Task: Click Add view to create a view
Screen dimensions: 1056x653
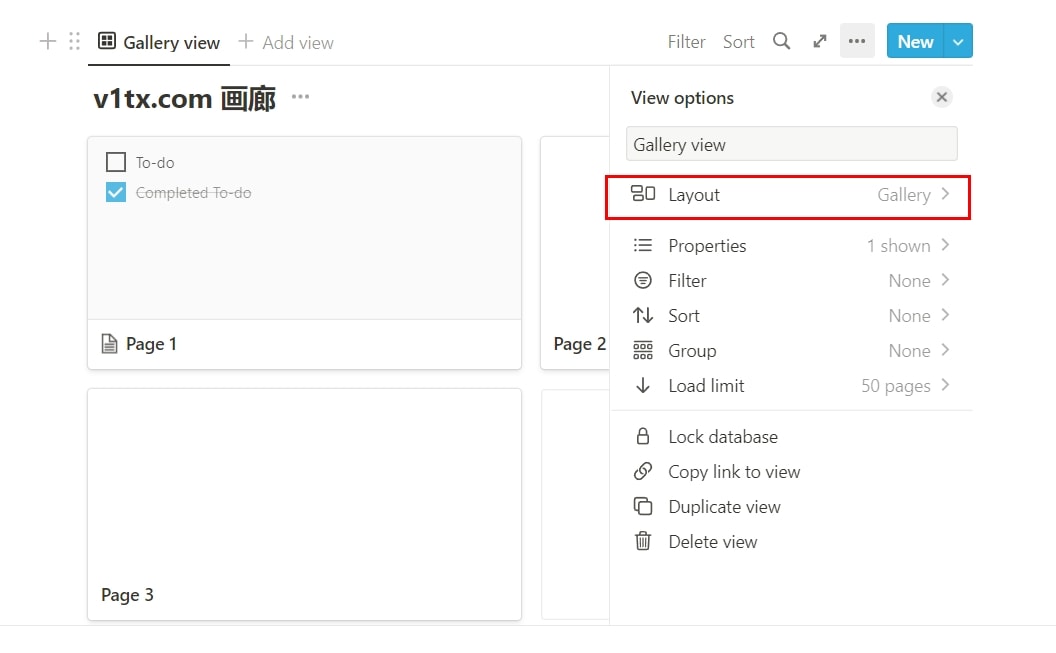Action: (286, 42)
